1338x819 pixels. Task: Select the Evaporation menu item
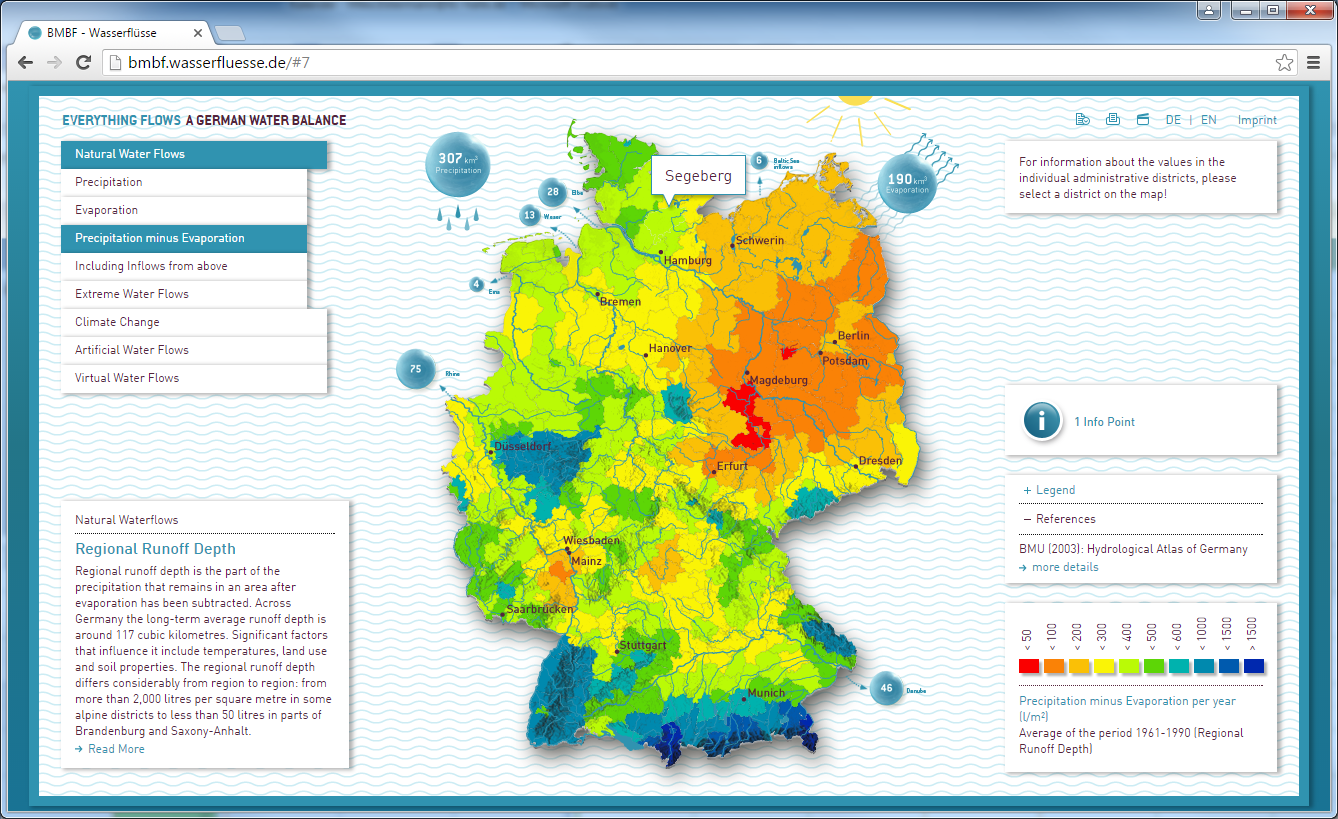click(184, 210)
